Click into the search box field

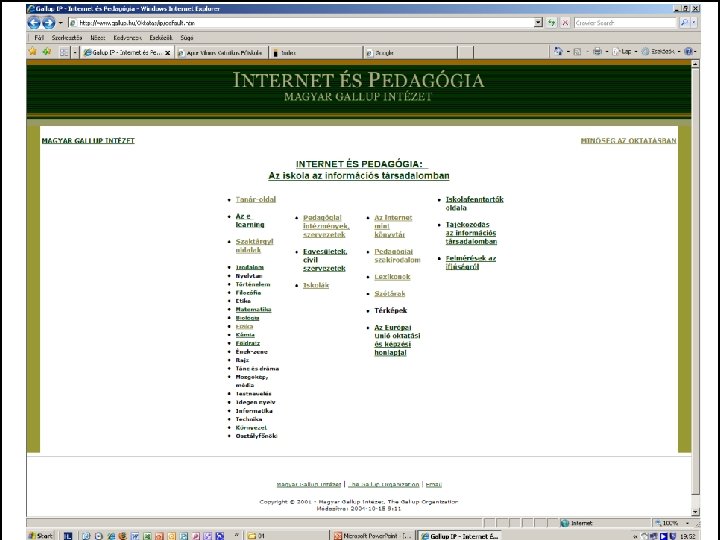pos(625,22)
